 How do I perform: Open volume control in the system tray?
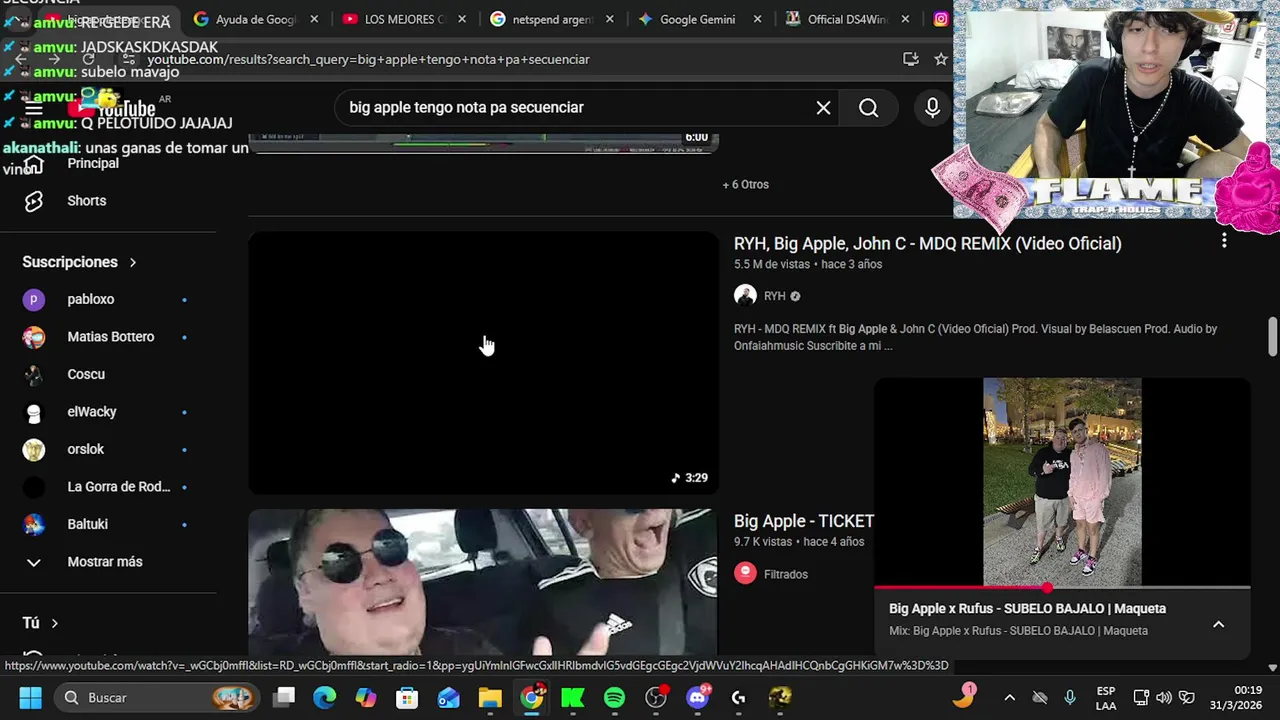pyautogui.click(x=1163, y=697)
